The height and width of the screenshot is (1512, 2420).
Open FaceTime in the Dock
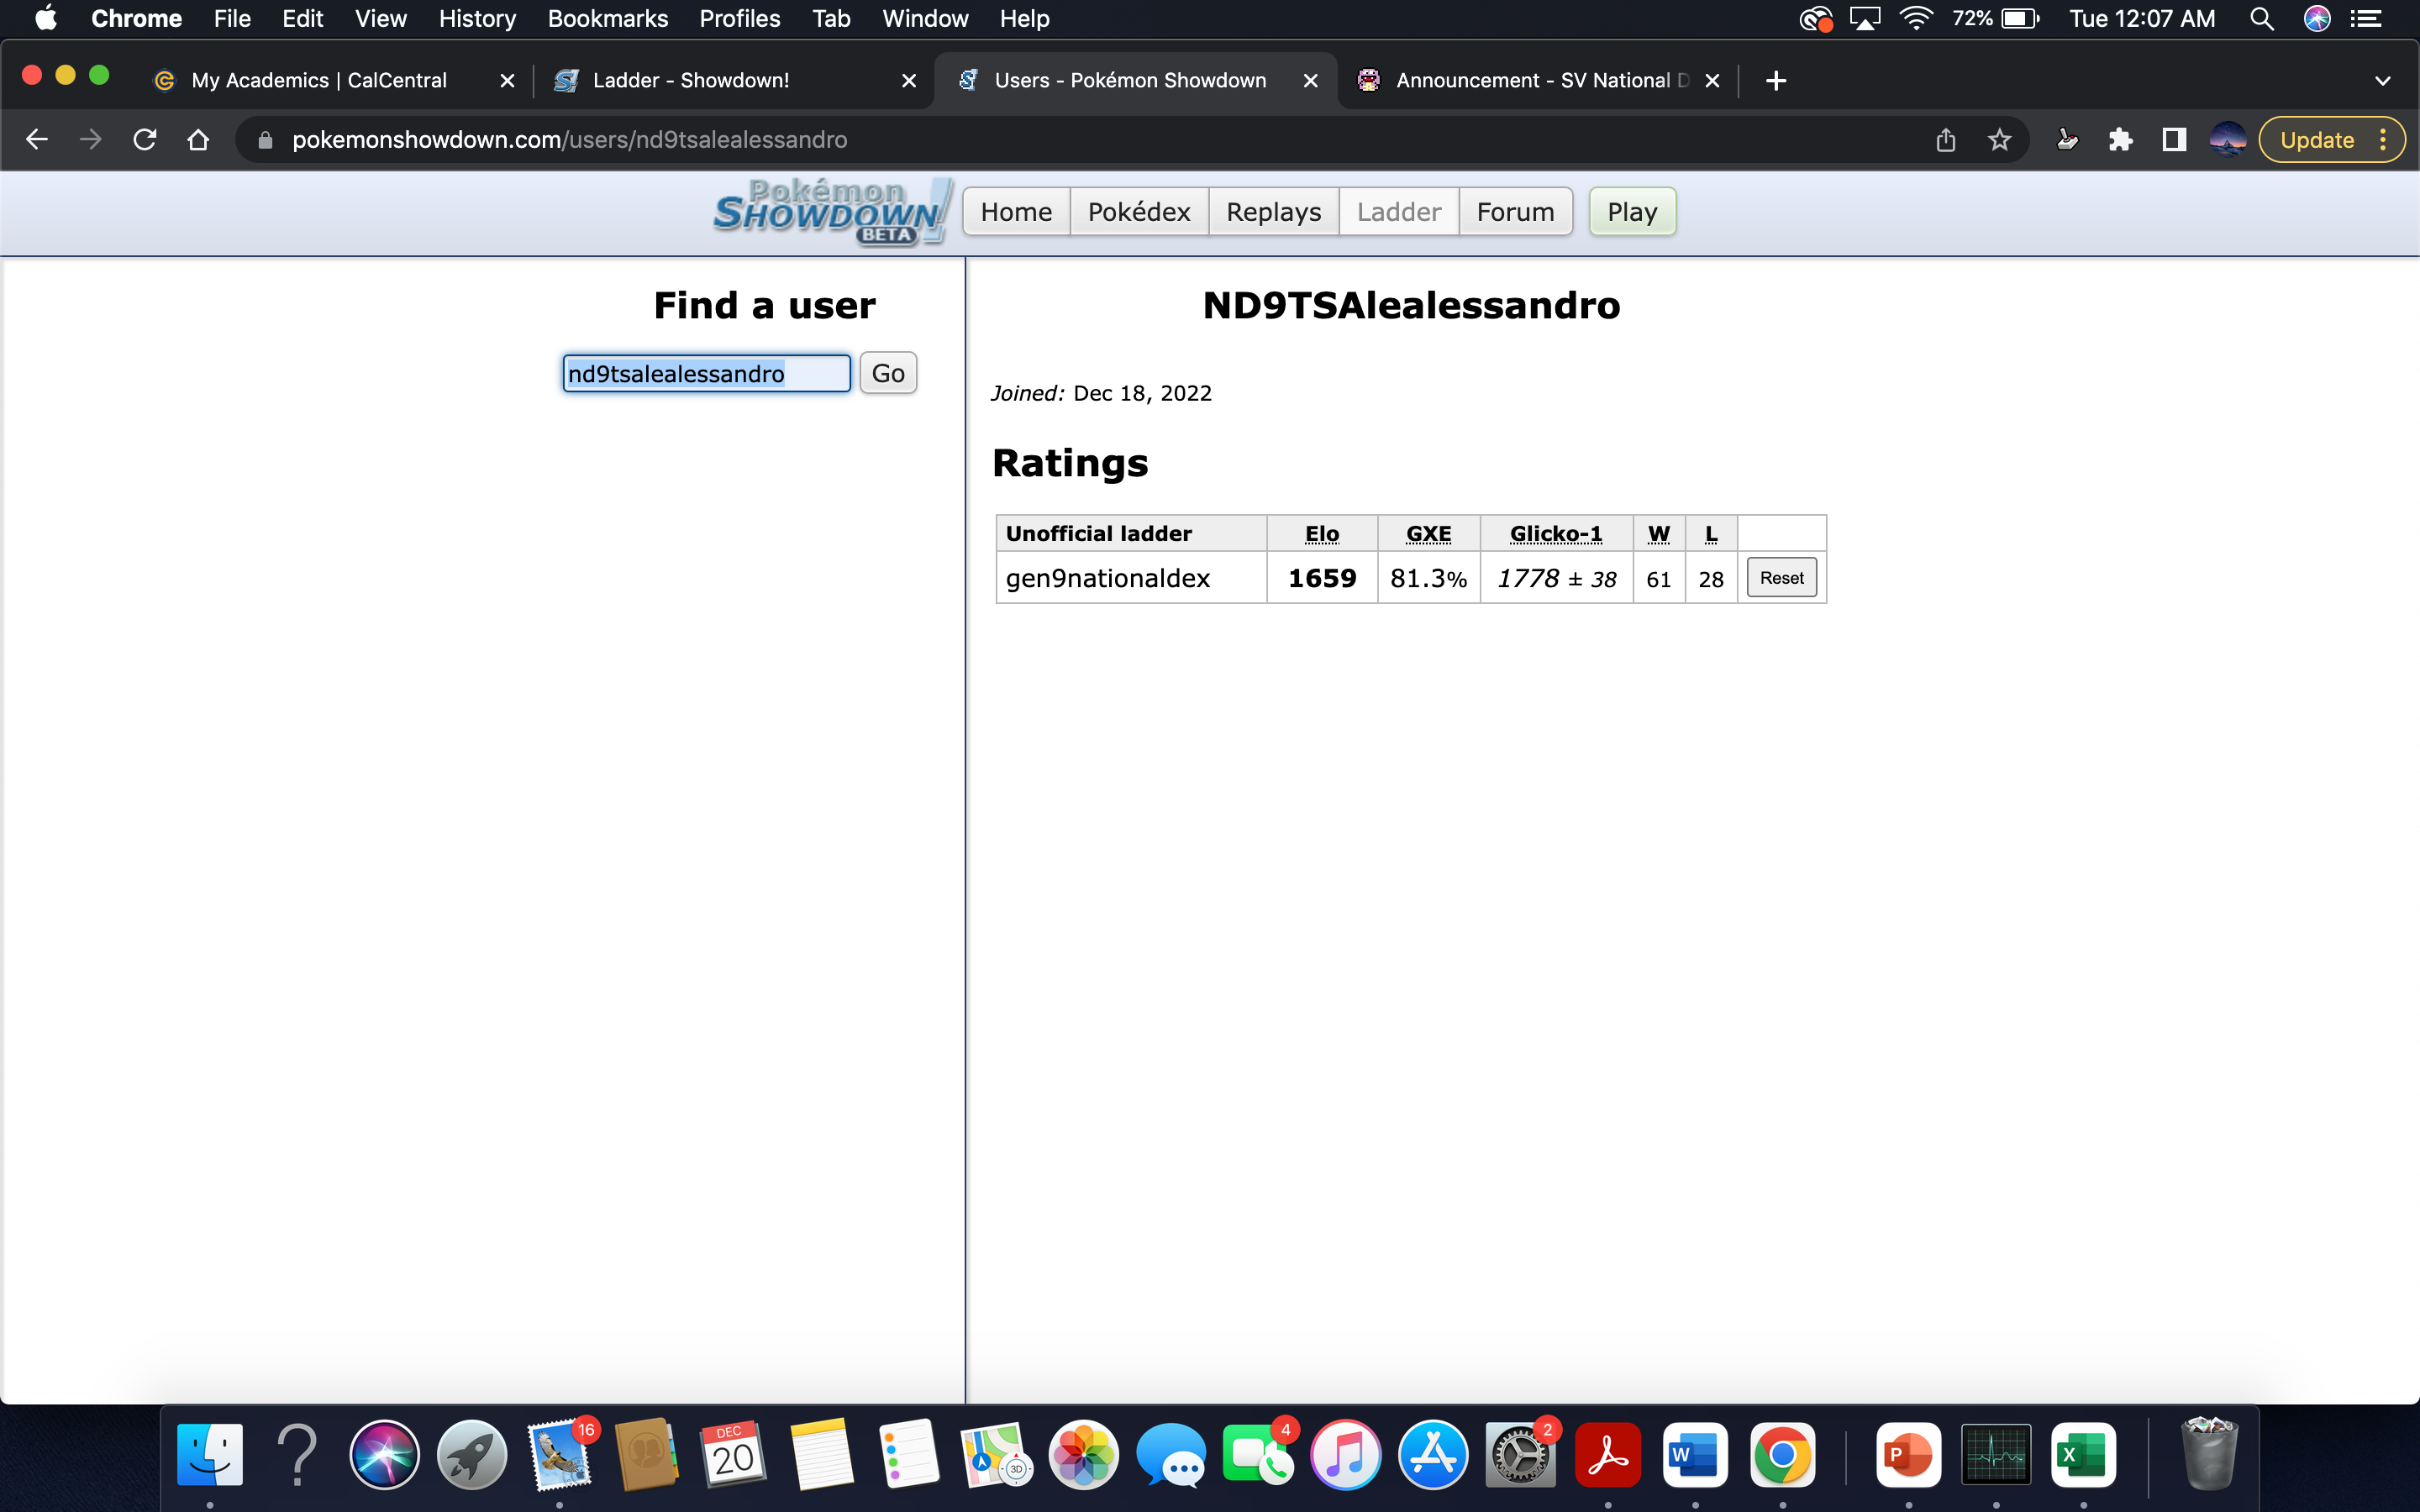tap(1258, 1454)
